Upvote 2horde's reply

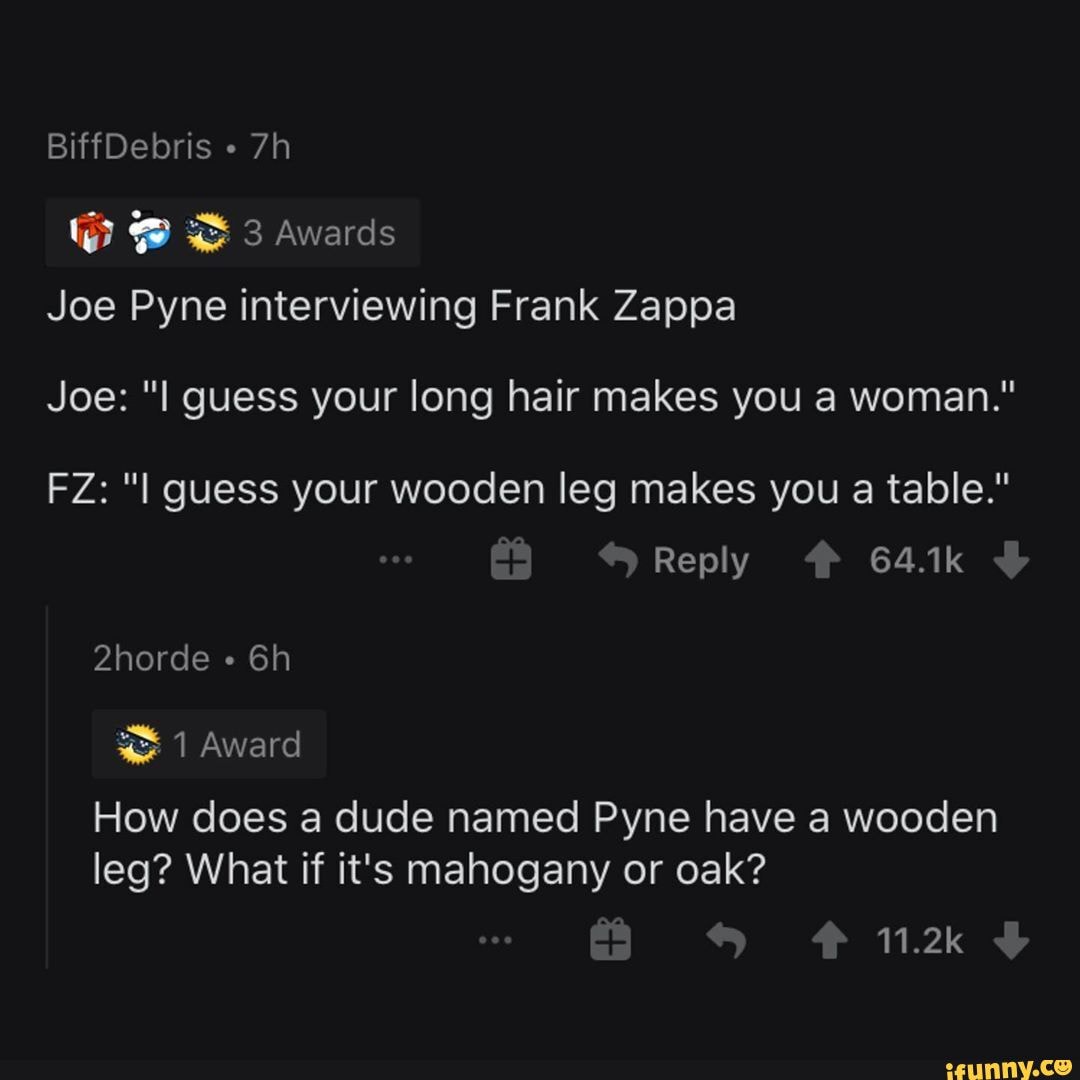(829, 940)
